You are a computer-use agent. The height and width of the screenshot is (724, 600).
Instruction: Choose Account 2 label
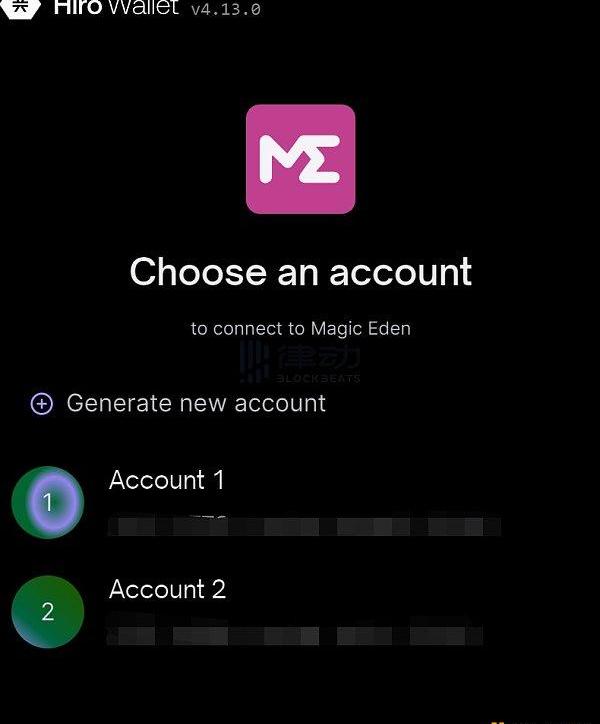[167, 589]
